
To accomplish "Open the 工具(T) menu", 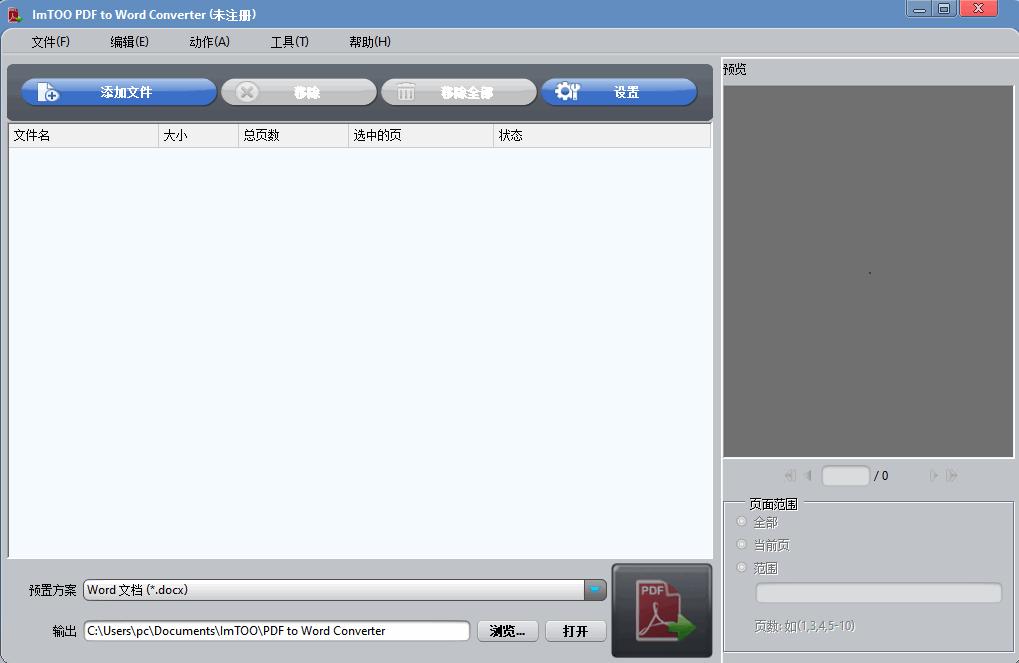I will [x=289, y=42].
